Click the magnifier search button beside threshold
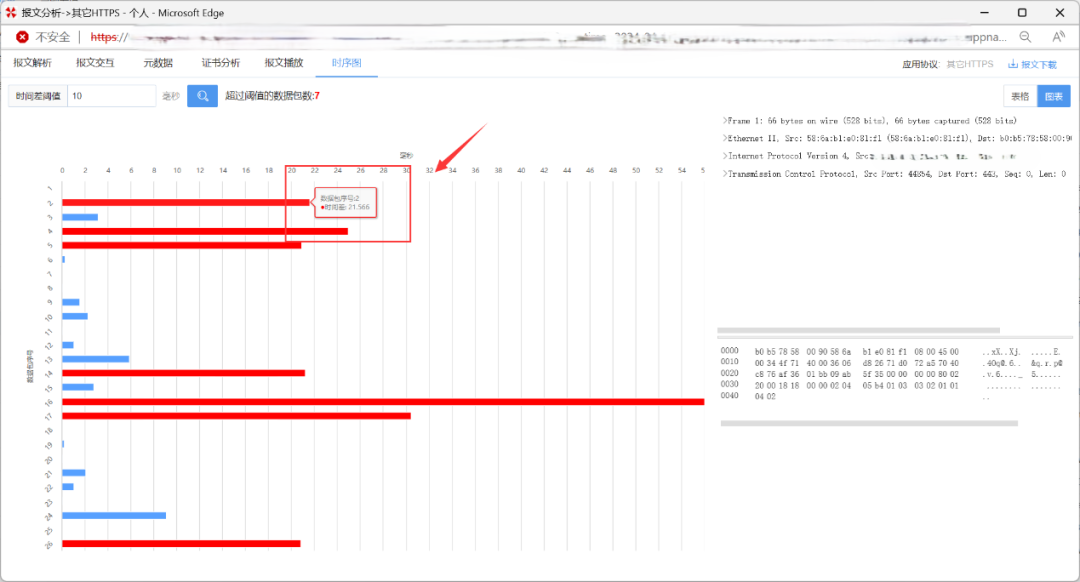 click(202, 96)
